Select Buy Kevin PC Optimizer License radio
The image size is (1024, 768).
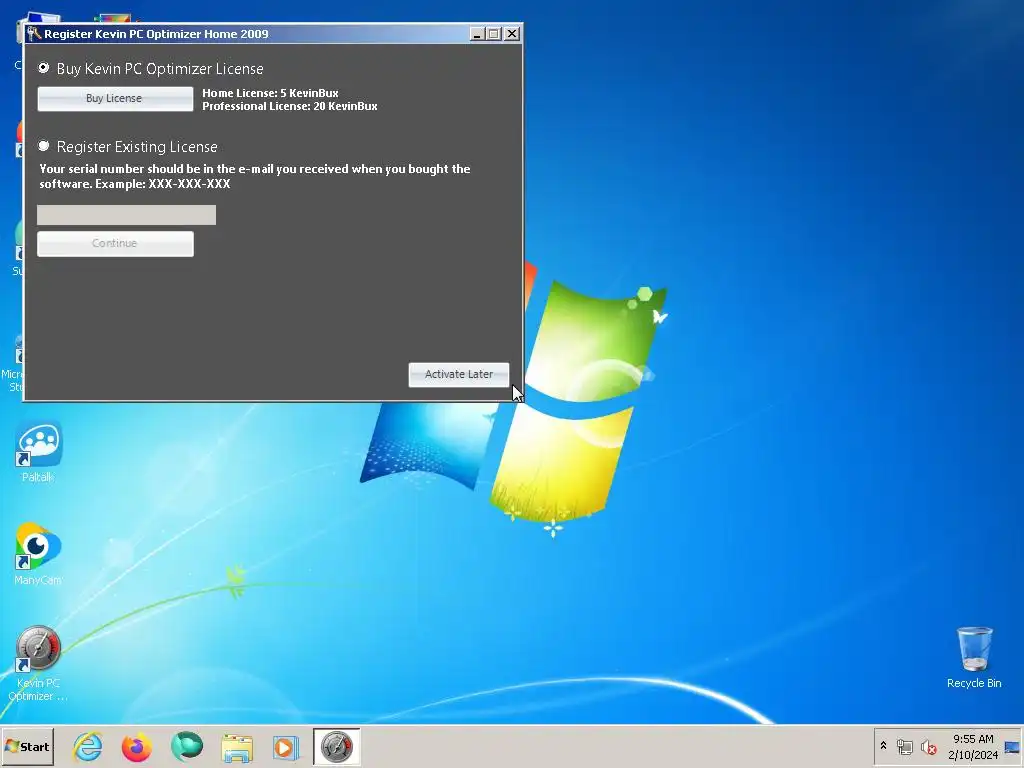coord(44,68)
